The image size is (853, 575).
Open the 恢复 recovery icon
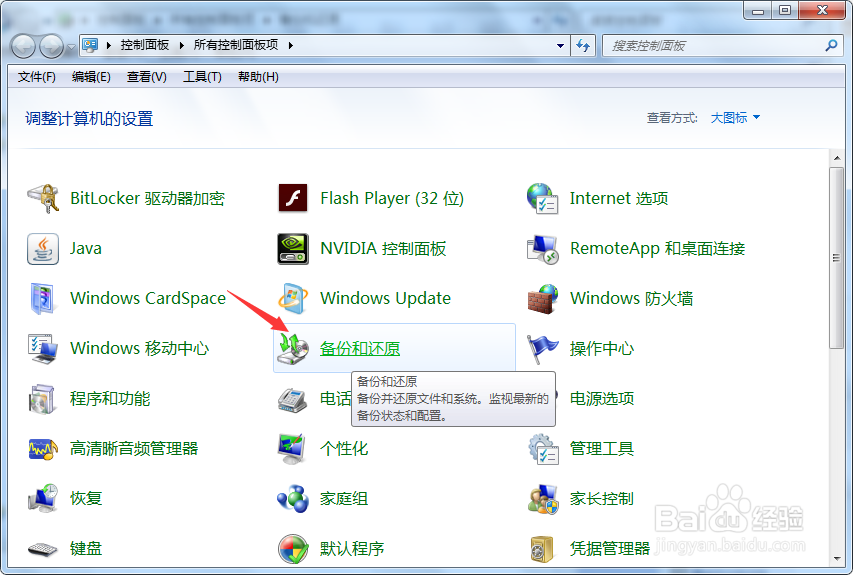[43, 498]
